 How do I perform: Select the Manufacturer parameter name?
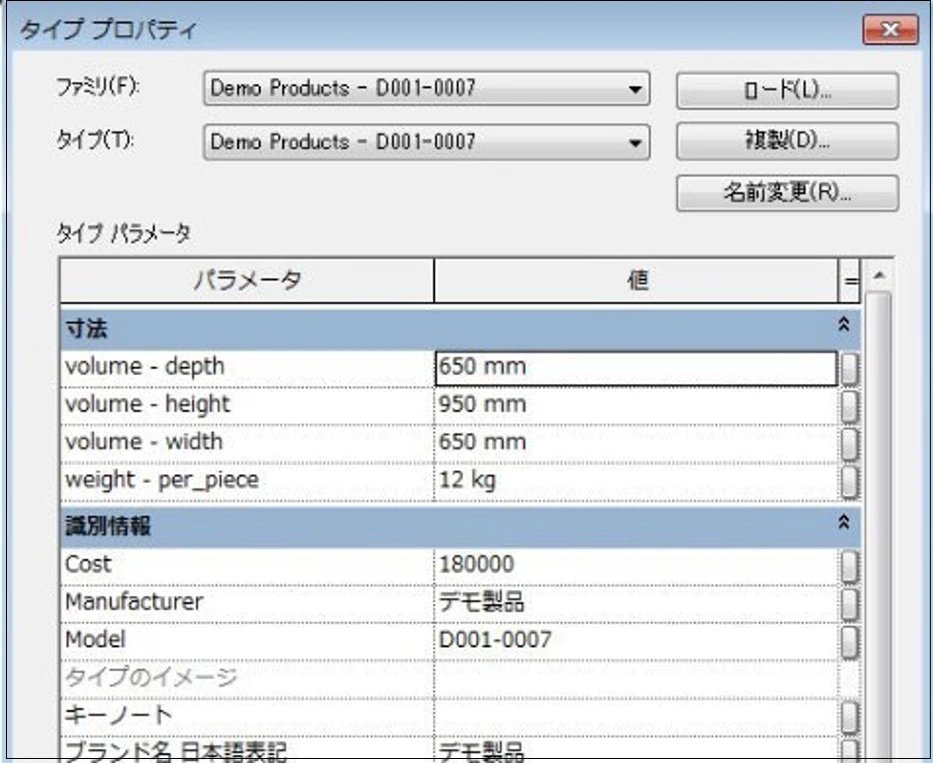coord(248,603)
